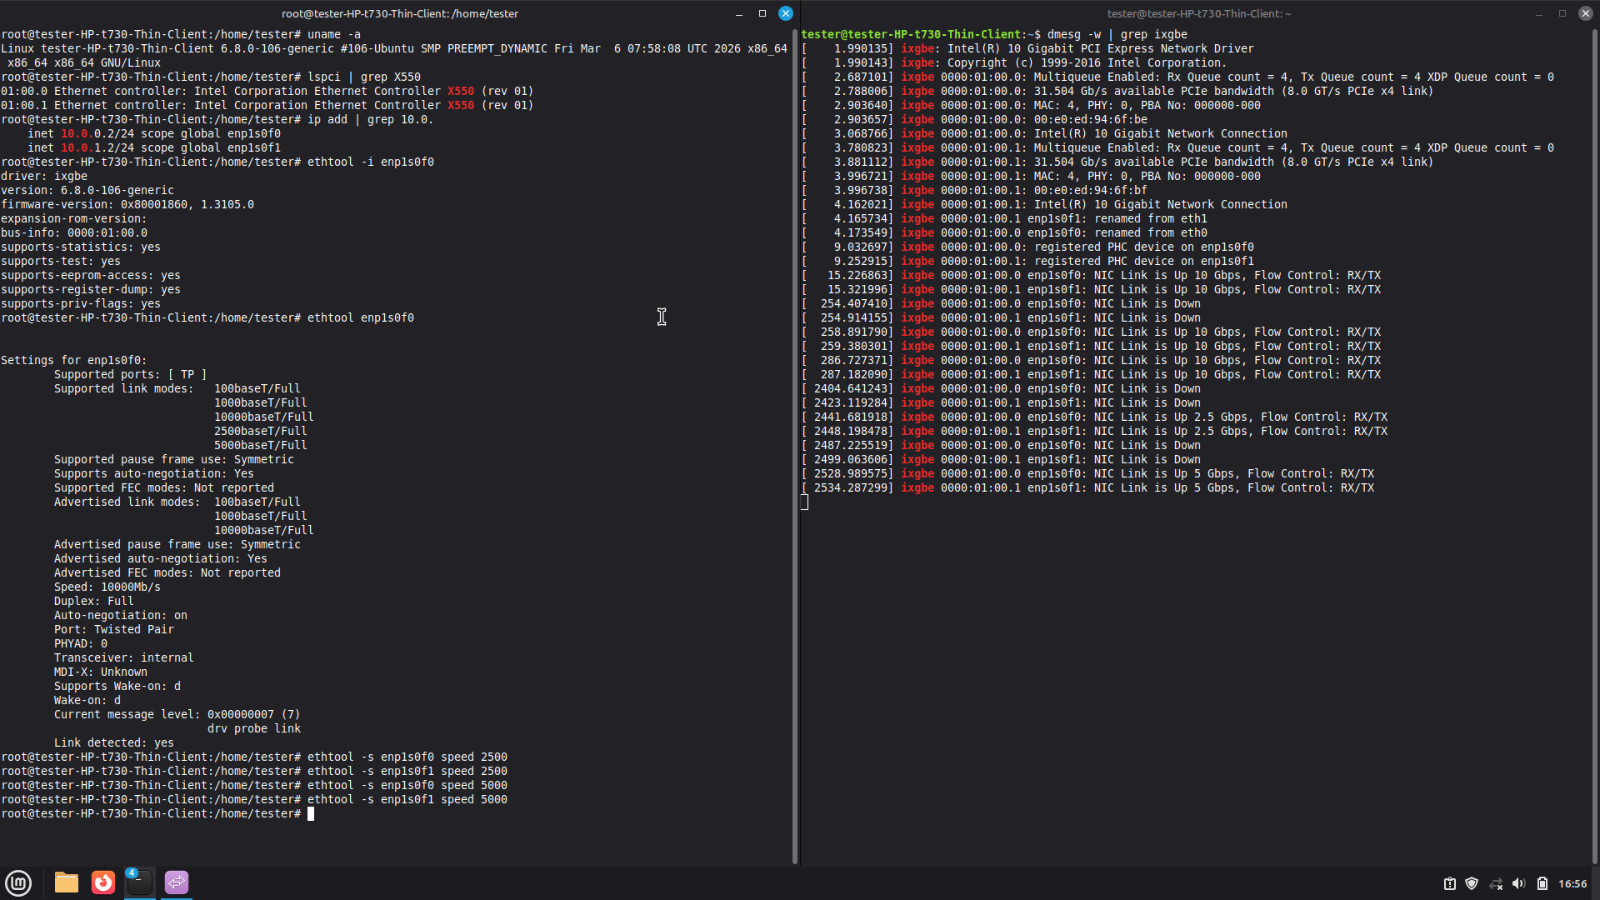This screenshot has width=1600, height=900.
Task: Click 'Auto-negotiation: on' line
Action: click(121, 616)
